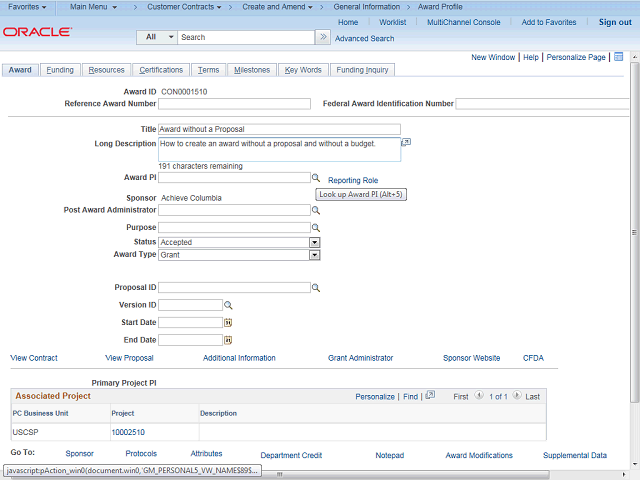Click the Sign out link
The height and width of the screenshot is (480, 640).
point(615,22)
